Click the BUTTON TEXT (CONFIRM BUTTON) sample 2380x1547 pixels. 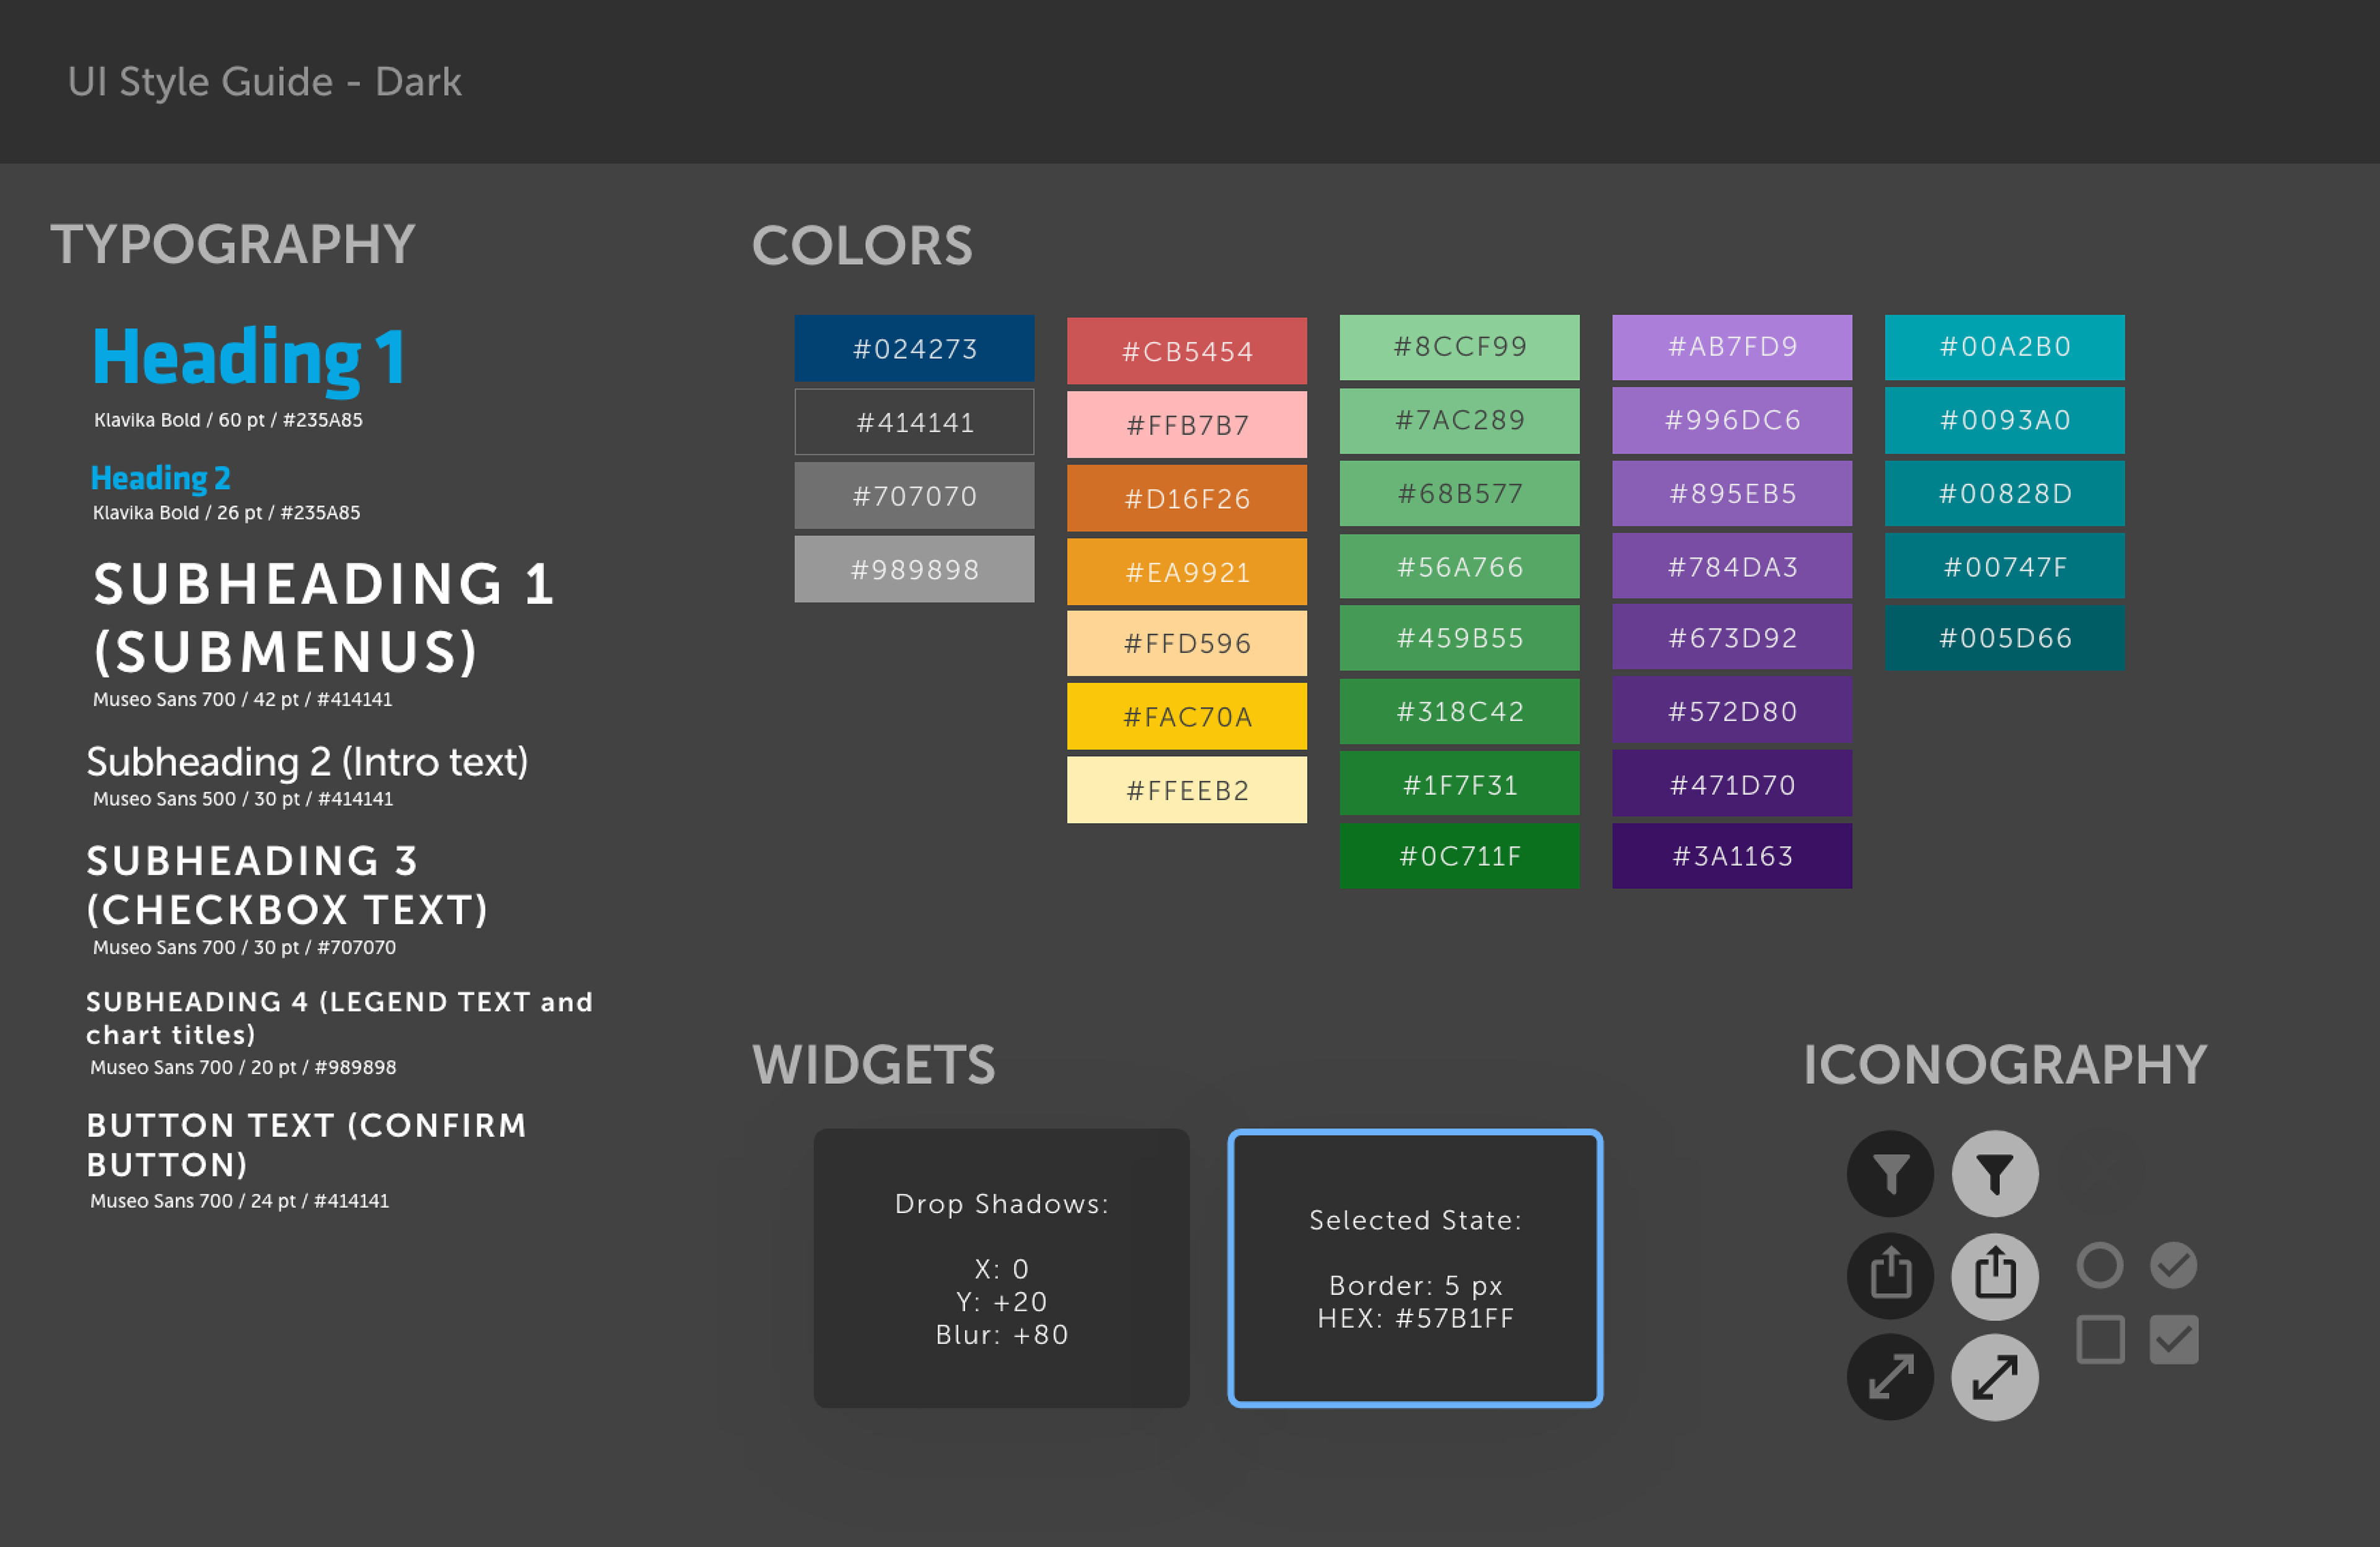(306, 1145)
